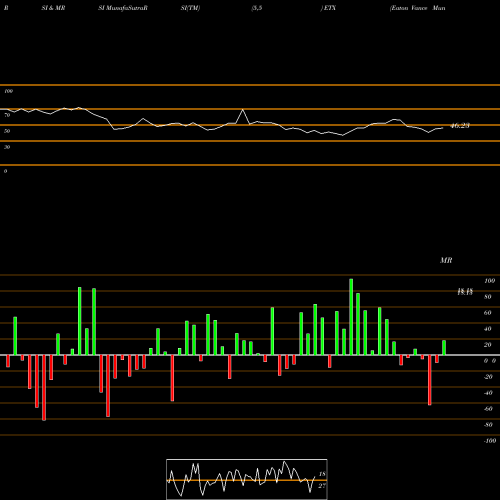Click the tallest green MR bar near 100
The height and width of the screenshot is (500, 500).
351,317
